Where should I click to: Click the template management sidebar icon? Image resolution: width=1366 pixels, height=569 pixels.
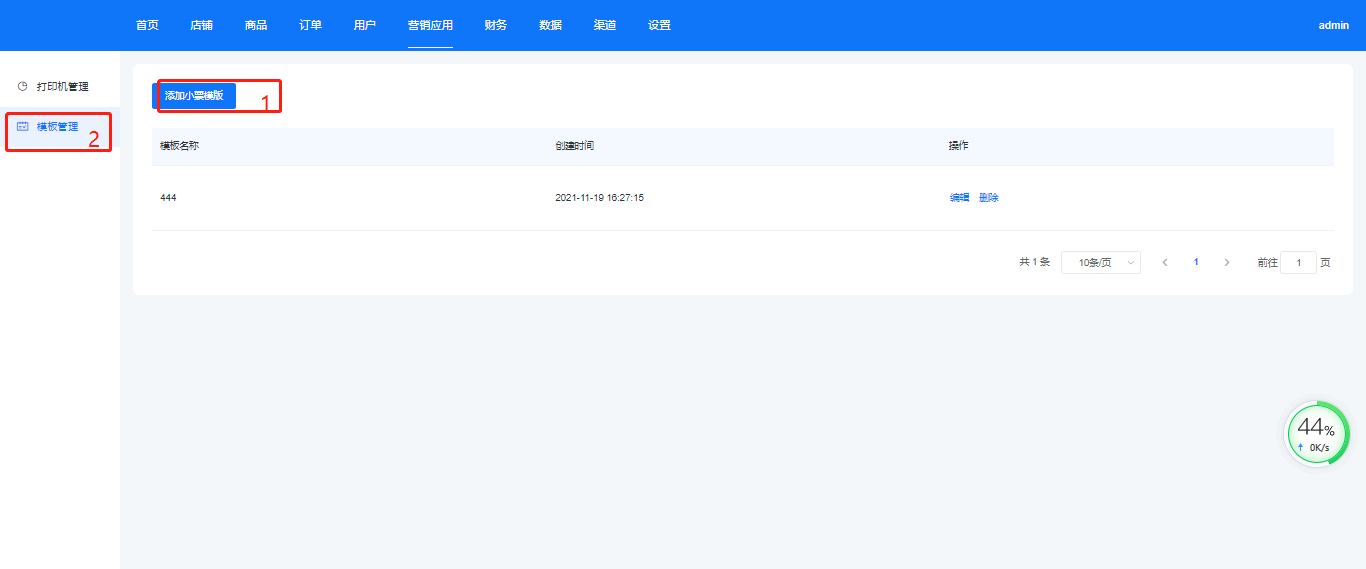23,127
